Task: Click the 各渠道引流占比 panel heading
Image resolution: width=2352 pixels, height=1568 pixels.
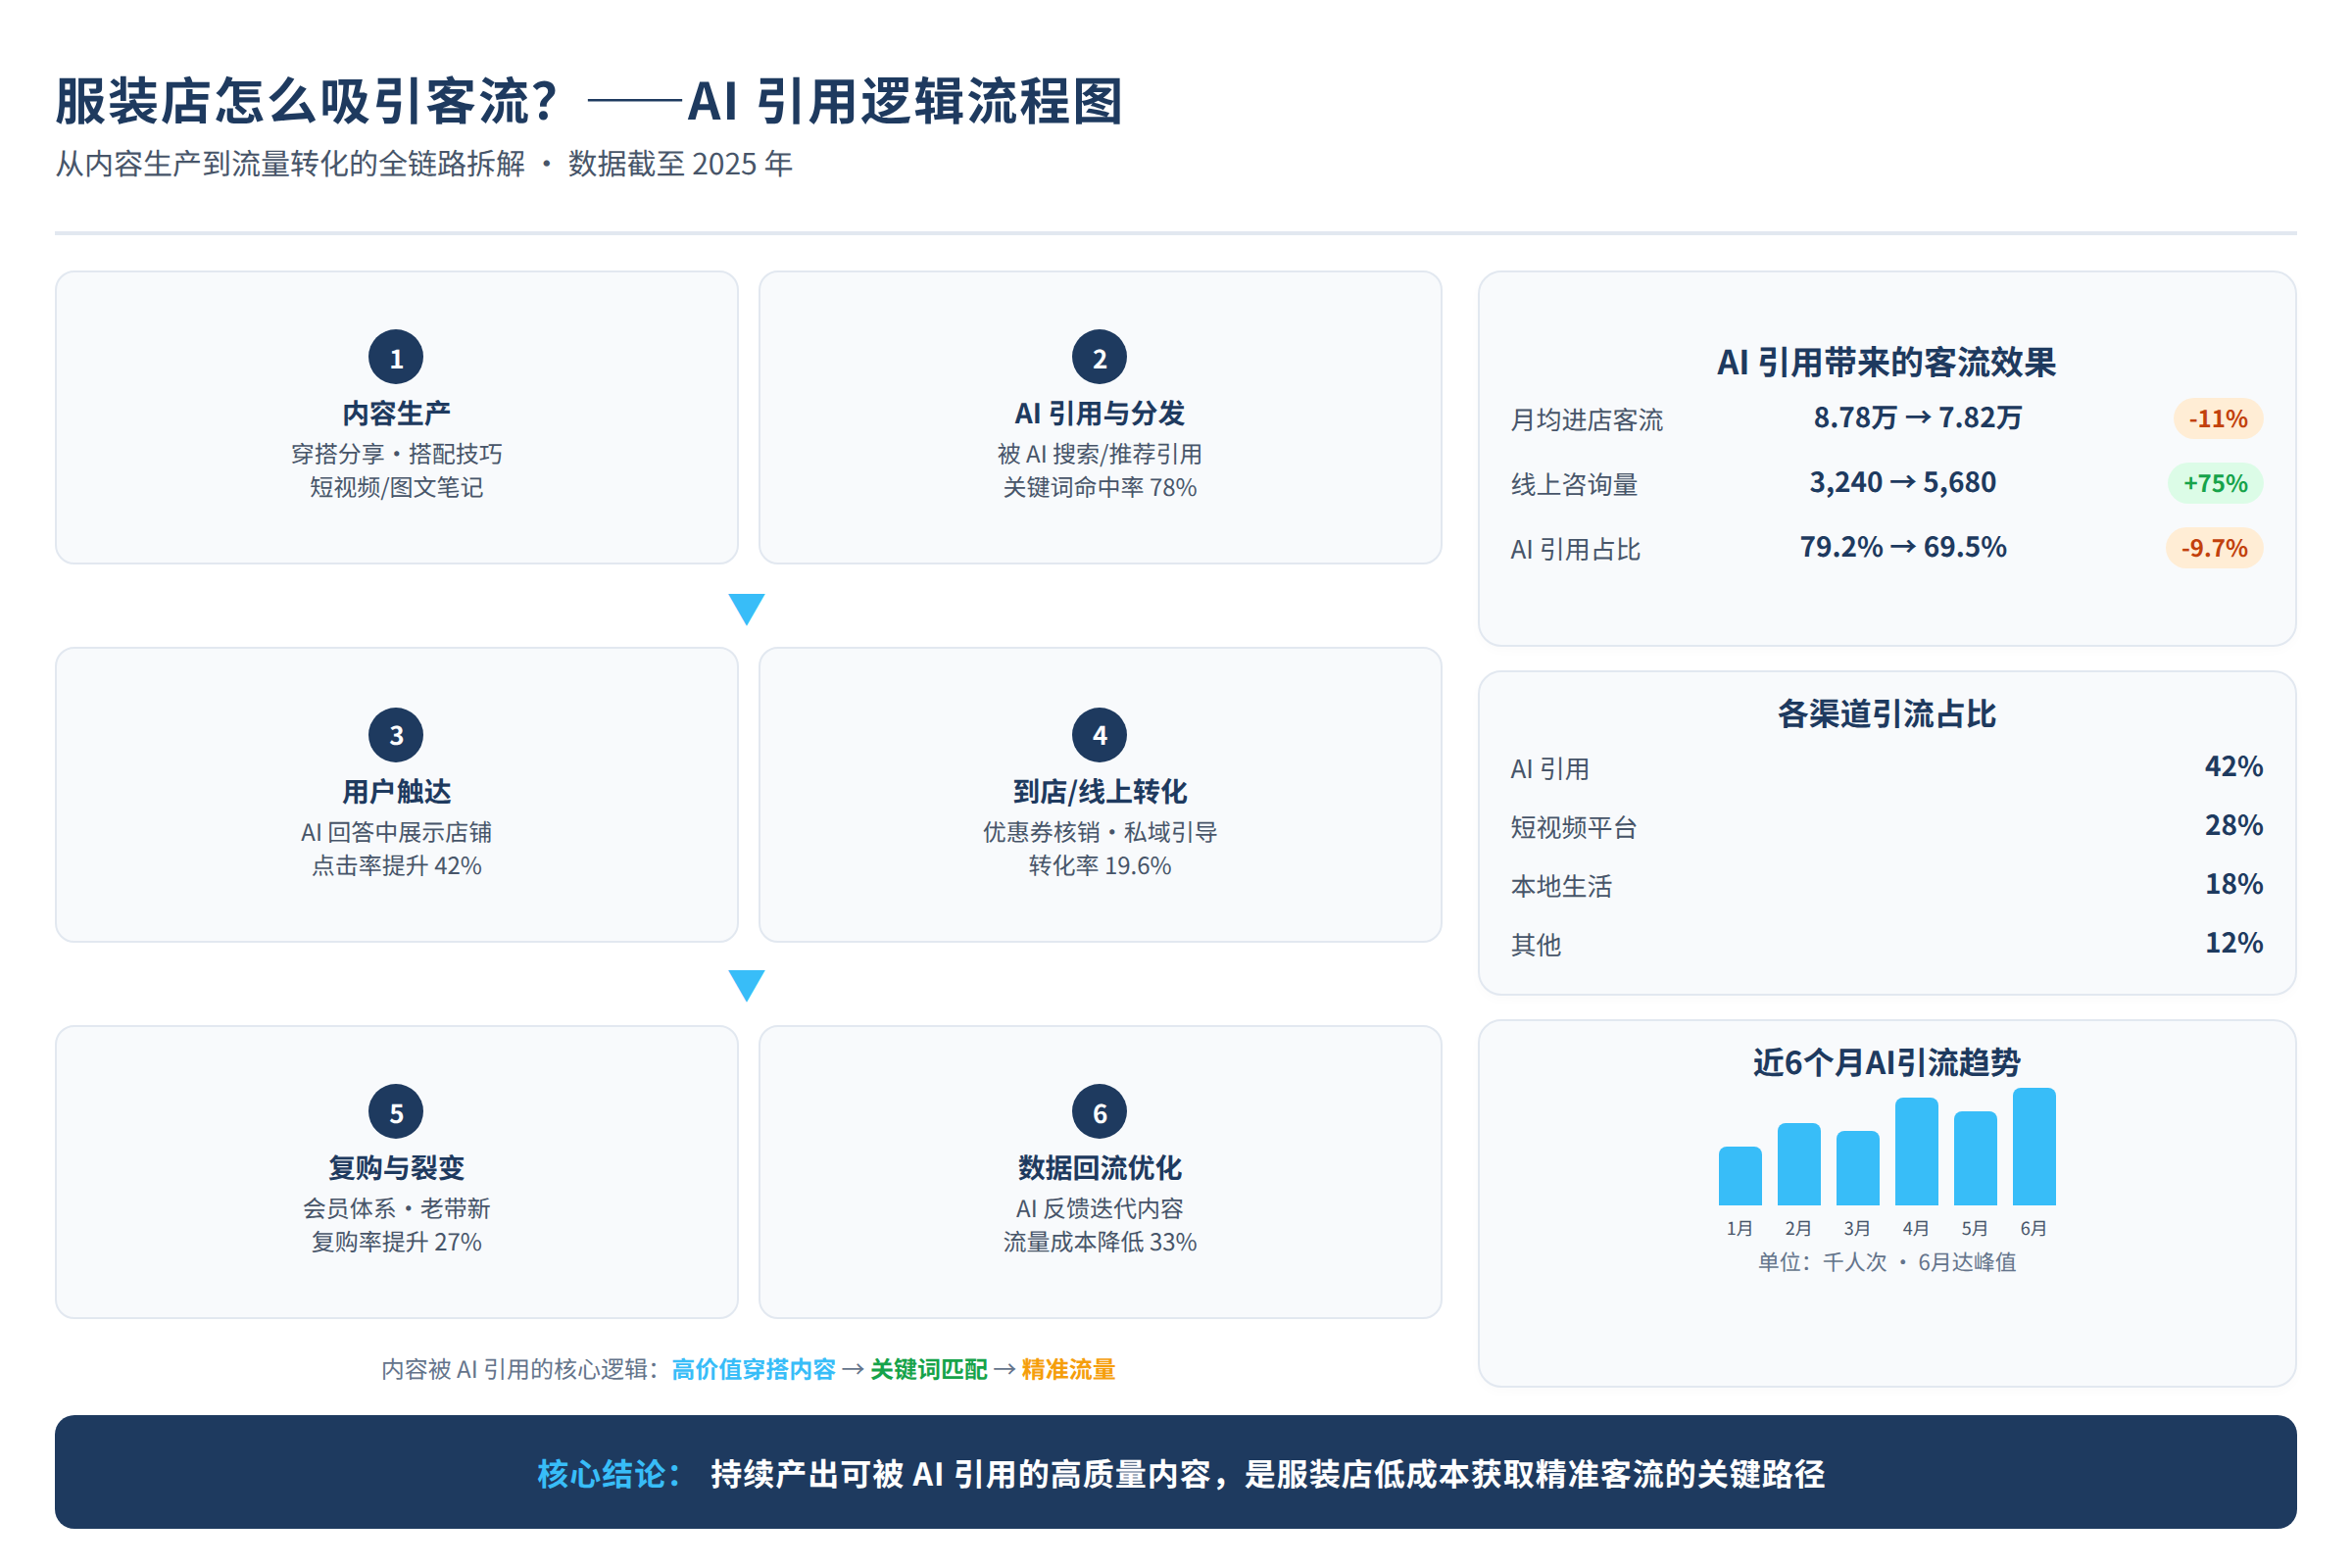Action: tap(1886, 713)
